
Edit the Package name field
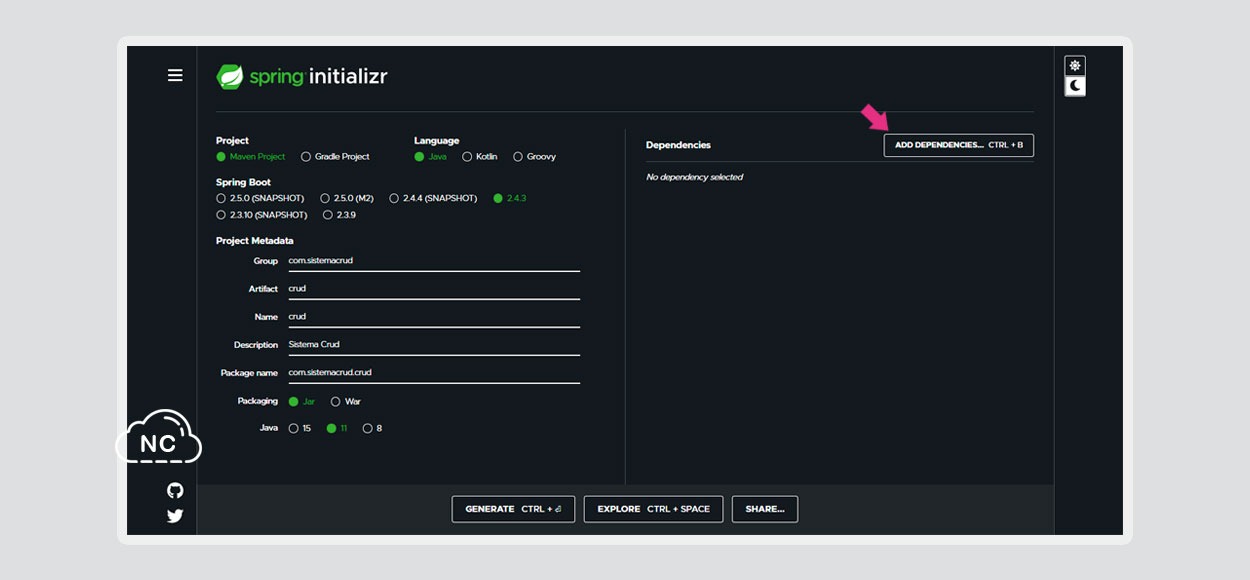433,372
